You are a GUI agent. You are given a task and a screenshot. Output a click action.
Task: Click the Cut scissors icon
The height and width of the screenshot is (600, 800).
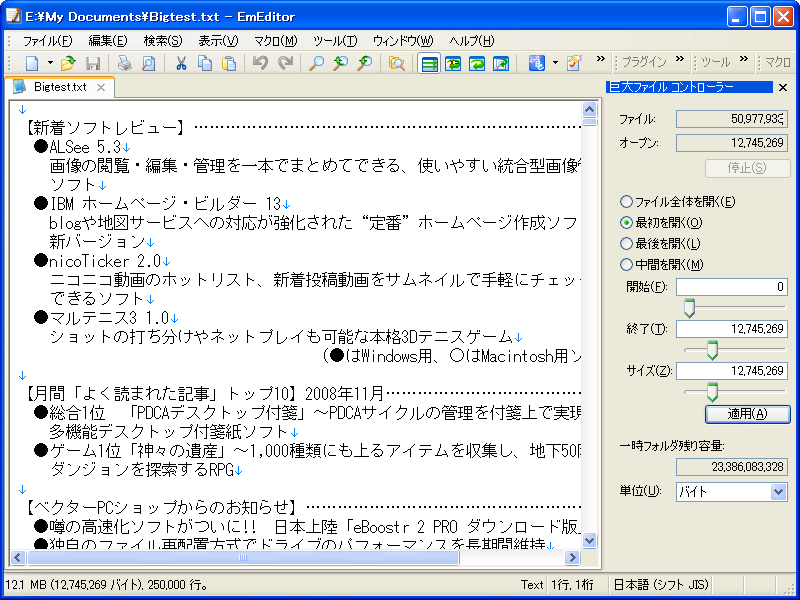tap(181, 63)
